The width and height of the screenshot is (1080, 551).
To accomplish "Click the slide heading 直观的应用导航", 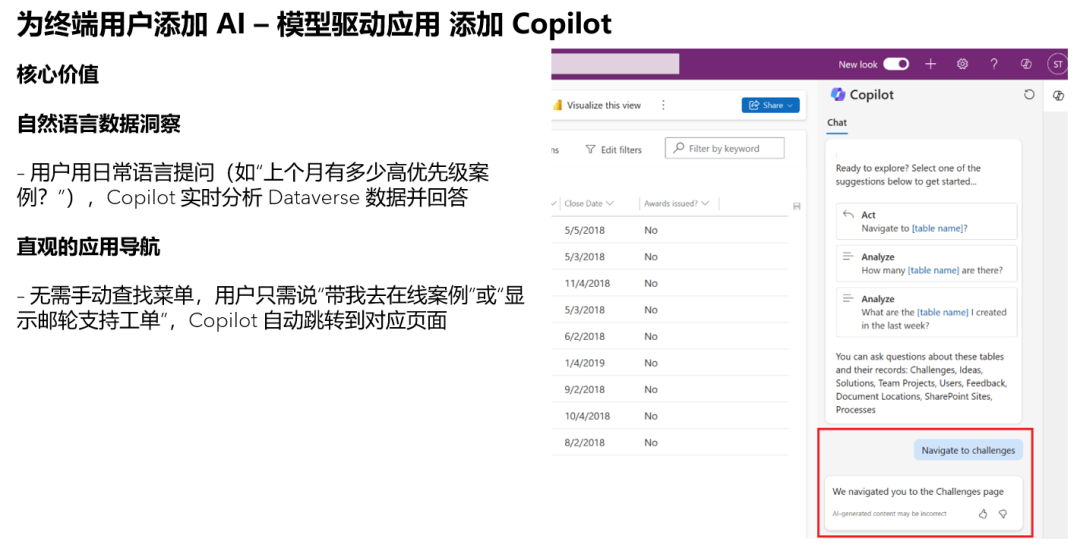I will click(88, 247).
